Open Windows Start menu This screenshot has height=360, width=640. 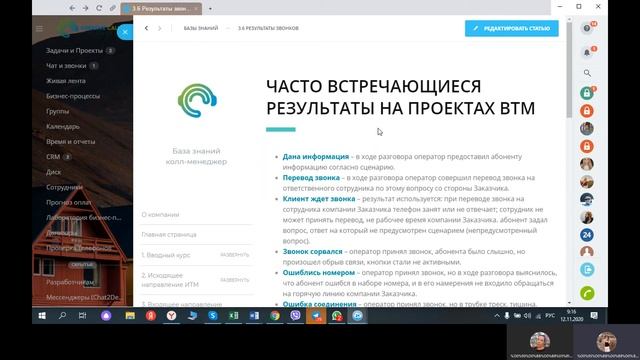click(x=42, y=316)
